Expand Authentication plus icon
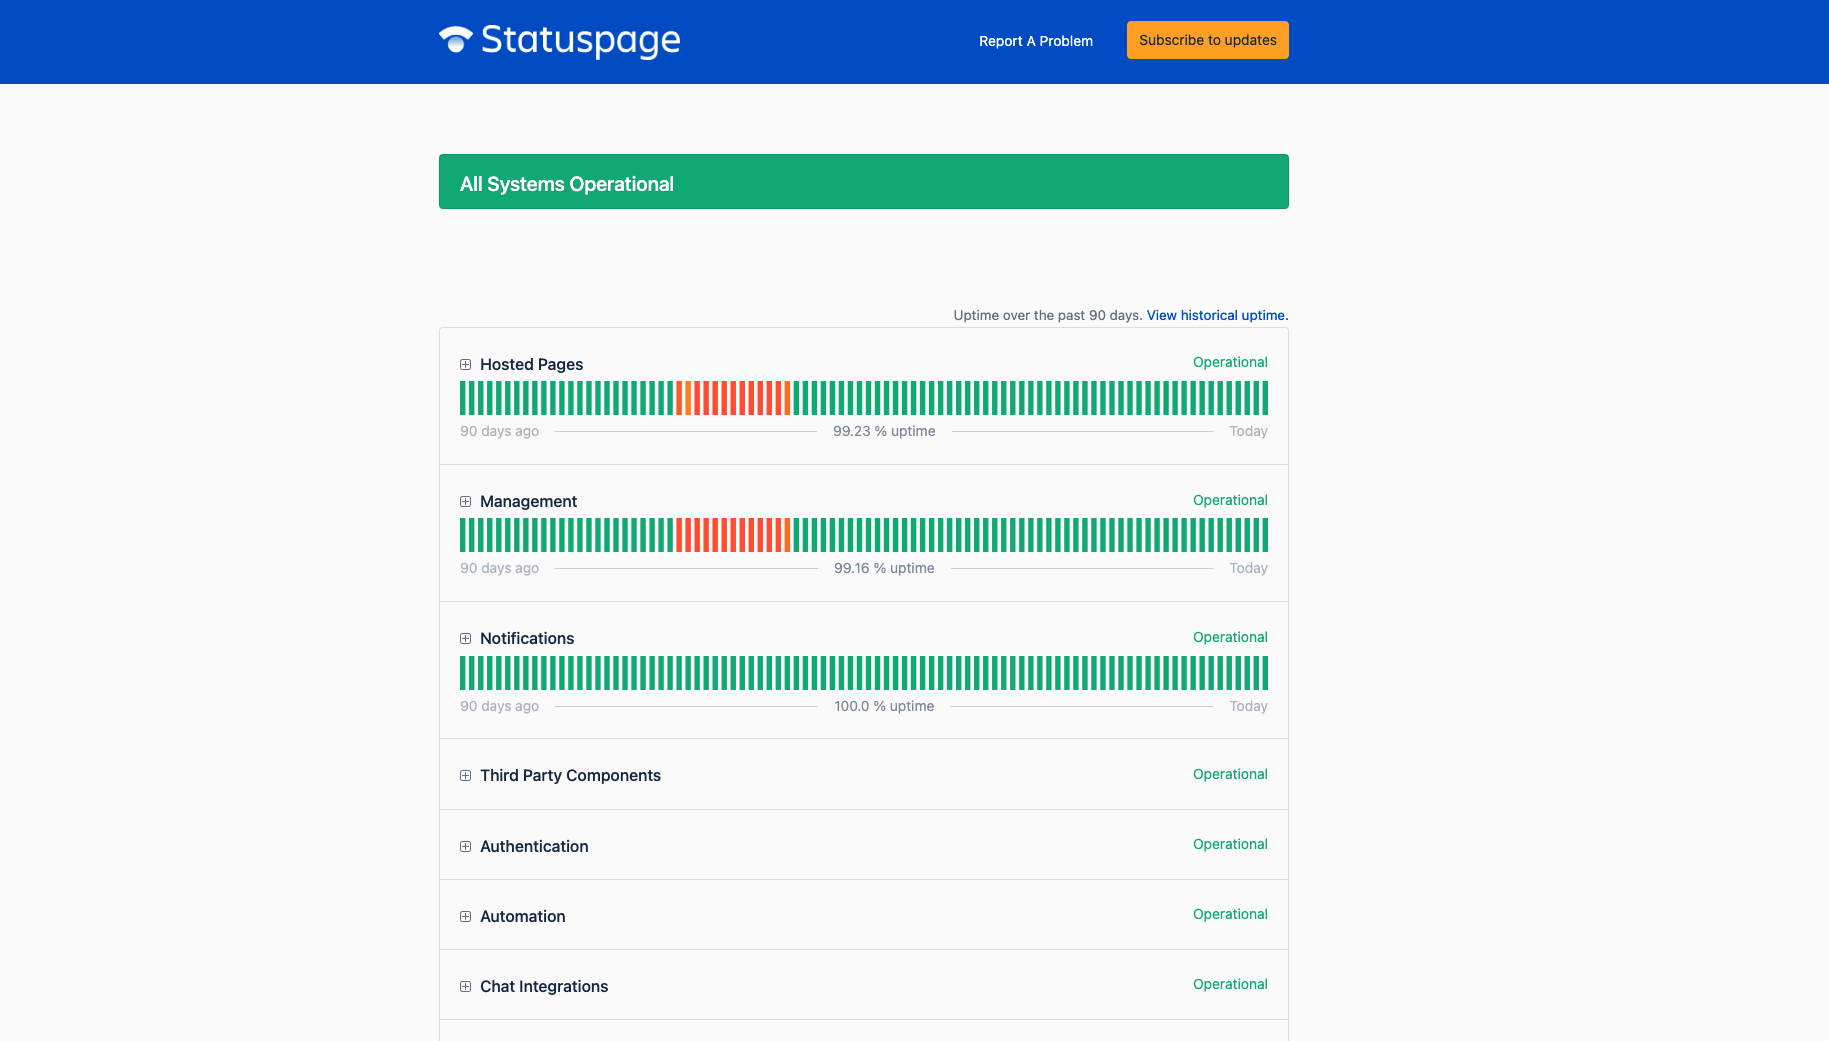The height and width of the screenshot is (1041, 1829). [465, 847]
